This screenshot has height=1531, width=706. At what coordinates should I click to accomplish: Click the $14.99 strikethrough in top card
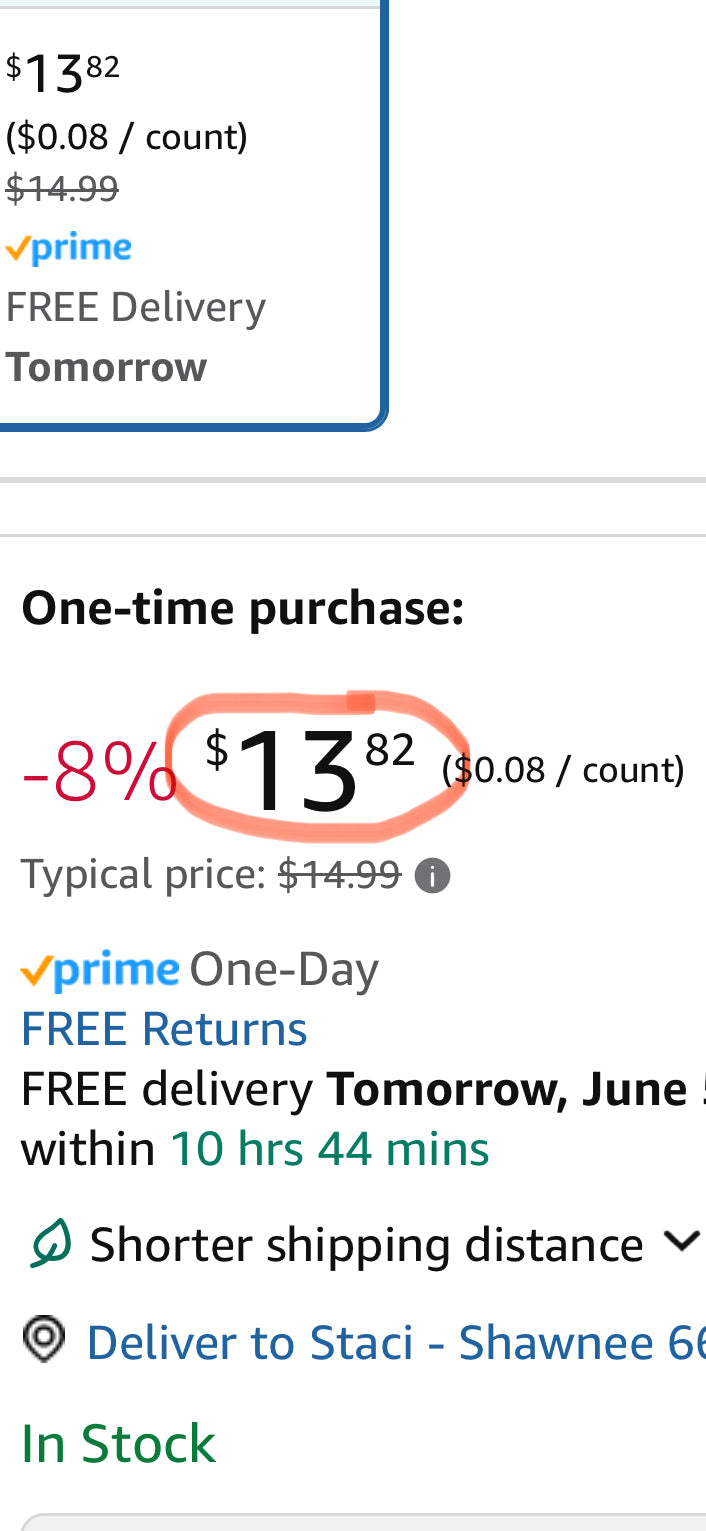click(x=62, y=188)
